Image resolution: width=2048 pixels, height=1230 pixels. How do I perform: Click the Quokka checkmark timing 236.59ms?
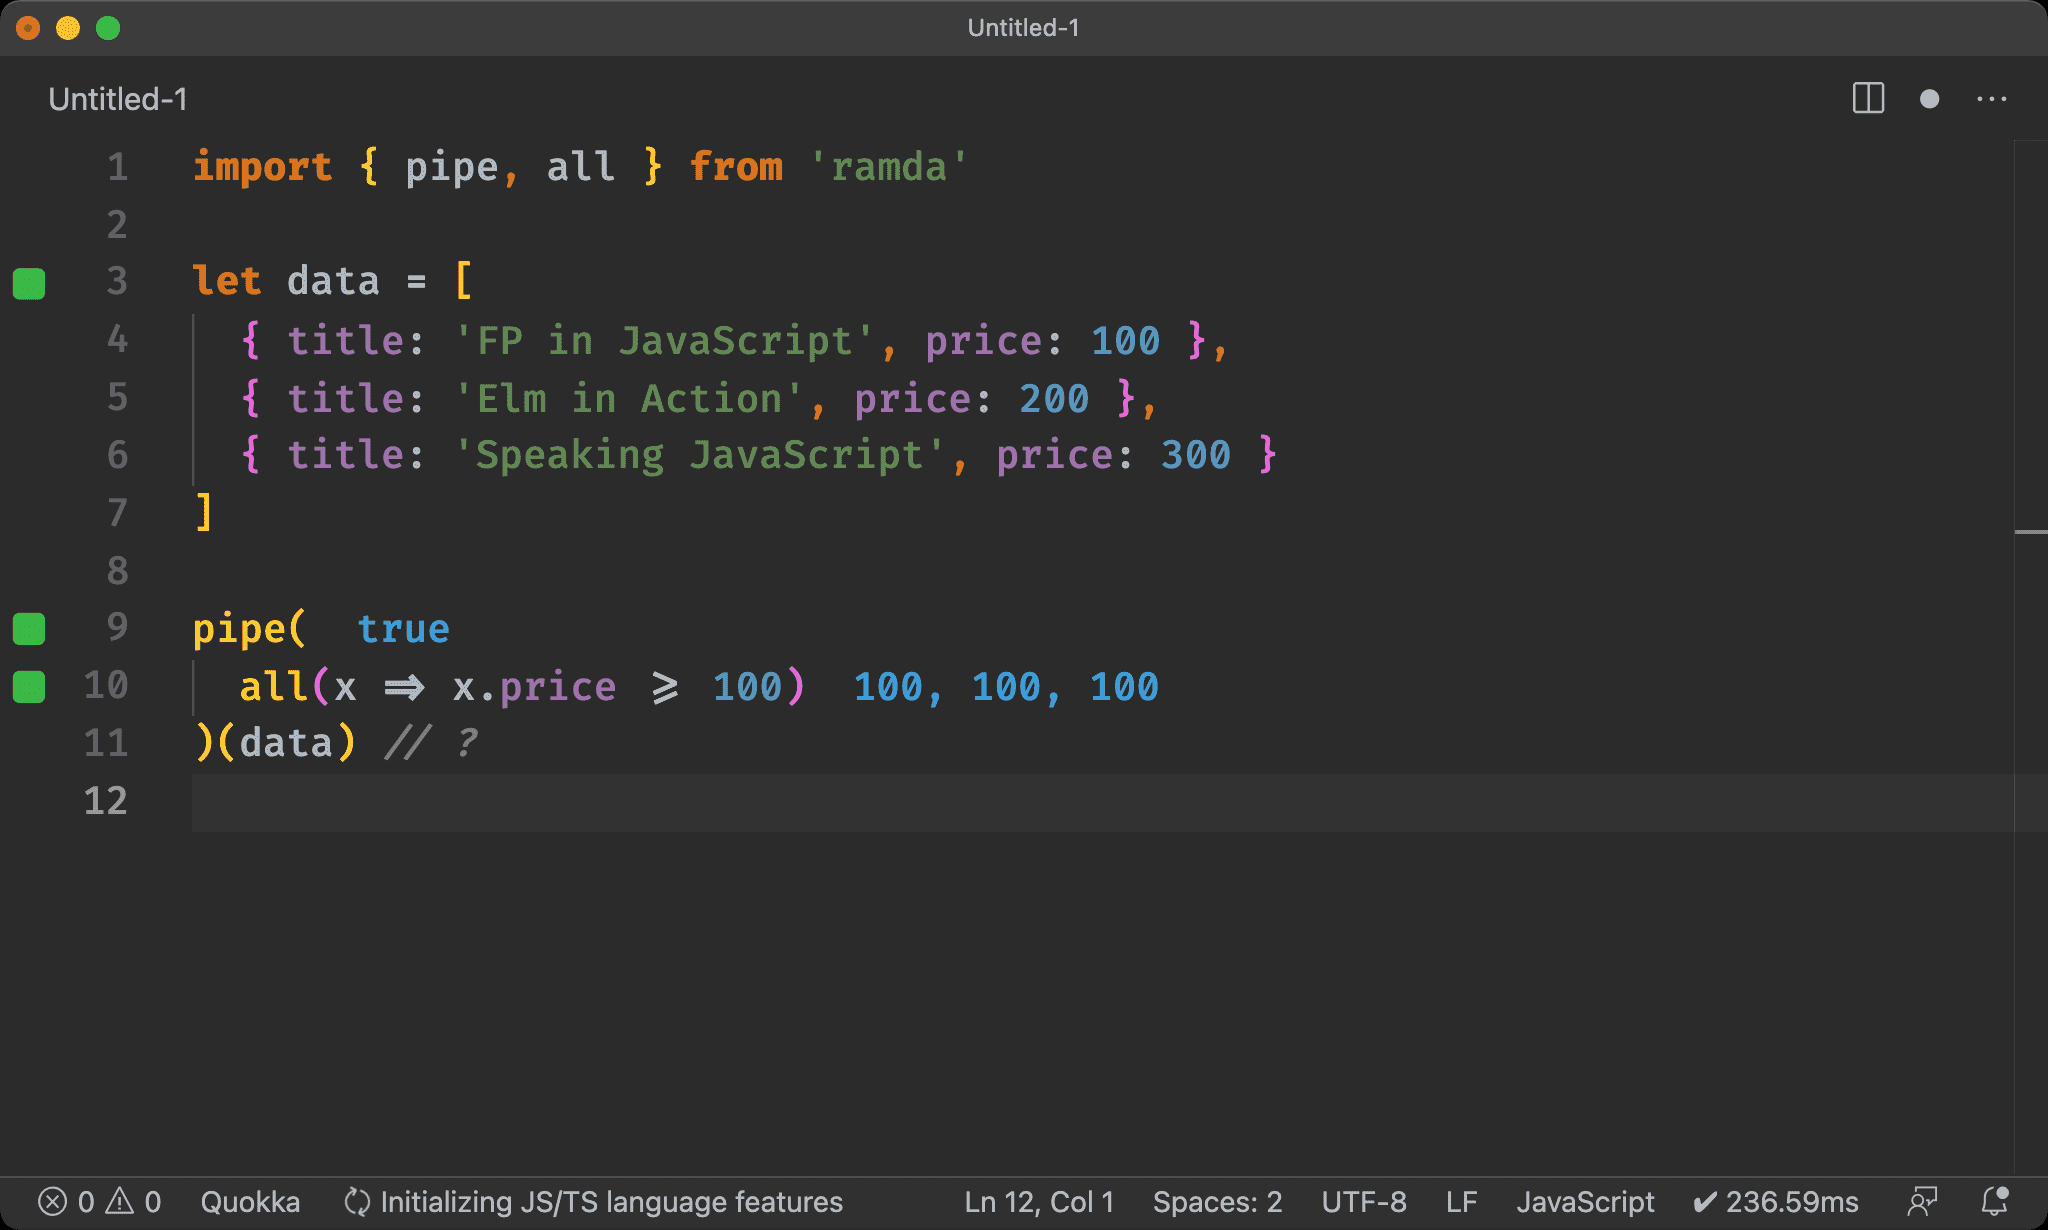(x=1775, y=1201)
